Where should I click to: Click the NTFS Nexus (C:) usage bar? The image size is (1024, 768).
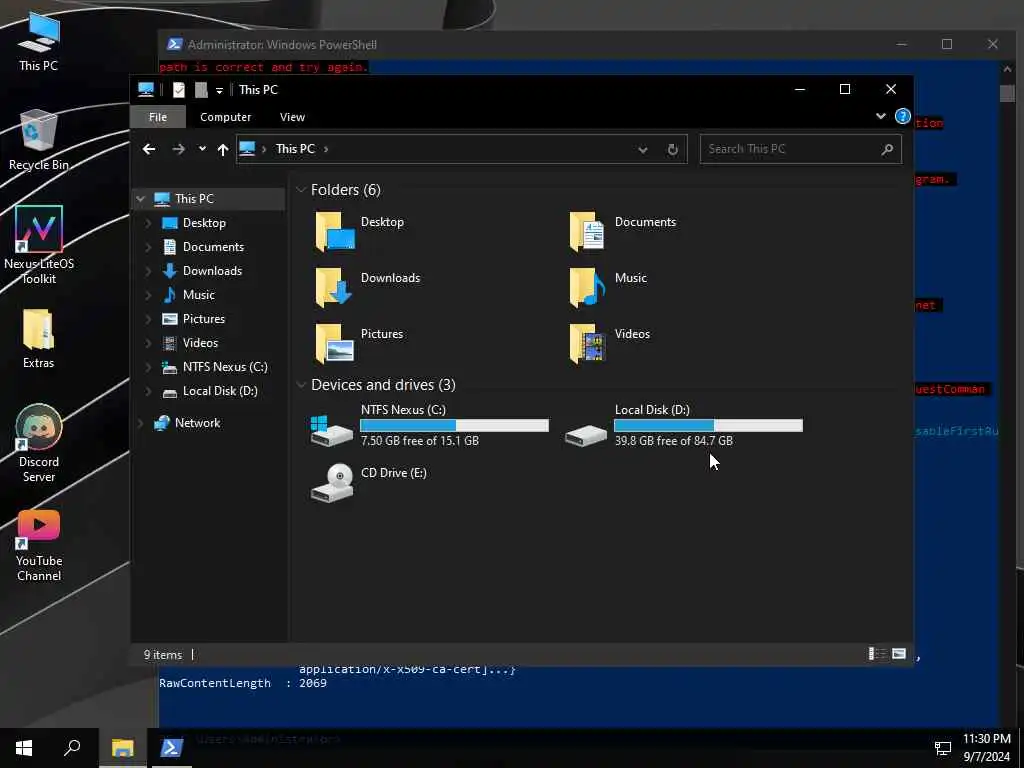pos(455,426)
